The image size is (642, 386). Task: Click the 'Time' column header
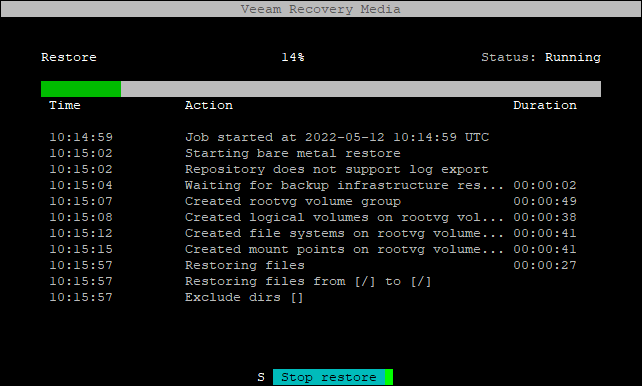pos(65,105)
